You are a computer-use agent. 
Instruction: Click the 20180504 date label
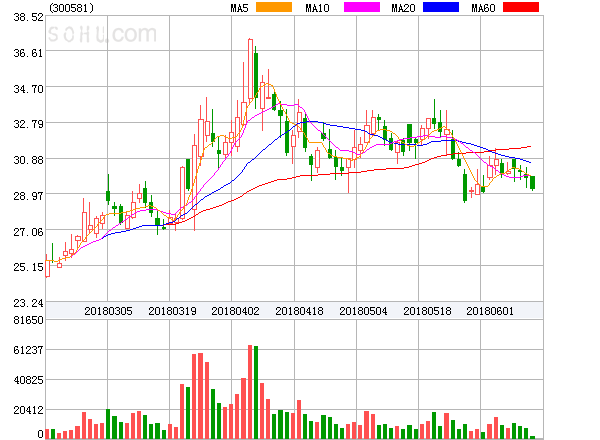[x=363, y=311]
